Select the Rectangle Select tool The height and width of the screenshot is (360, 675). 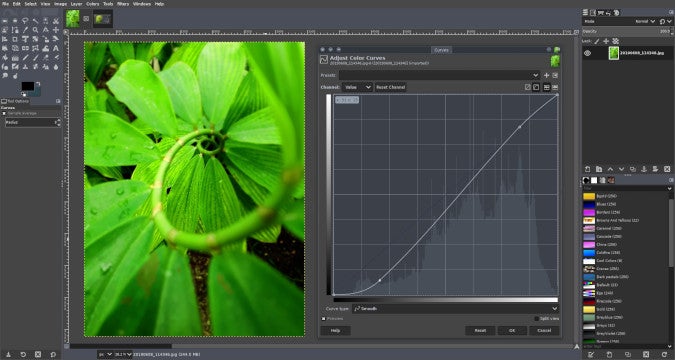pos(5,20)
